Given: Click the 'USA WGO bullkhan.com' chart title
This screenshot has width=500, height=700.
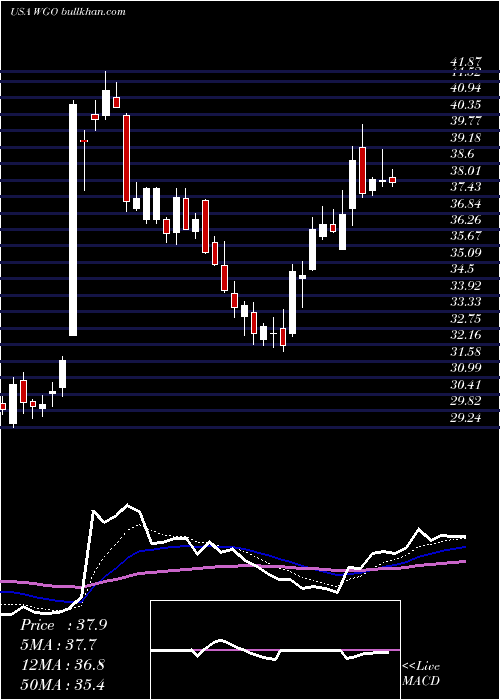Looking at the screenshot, I should 68,12.
